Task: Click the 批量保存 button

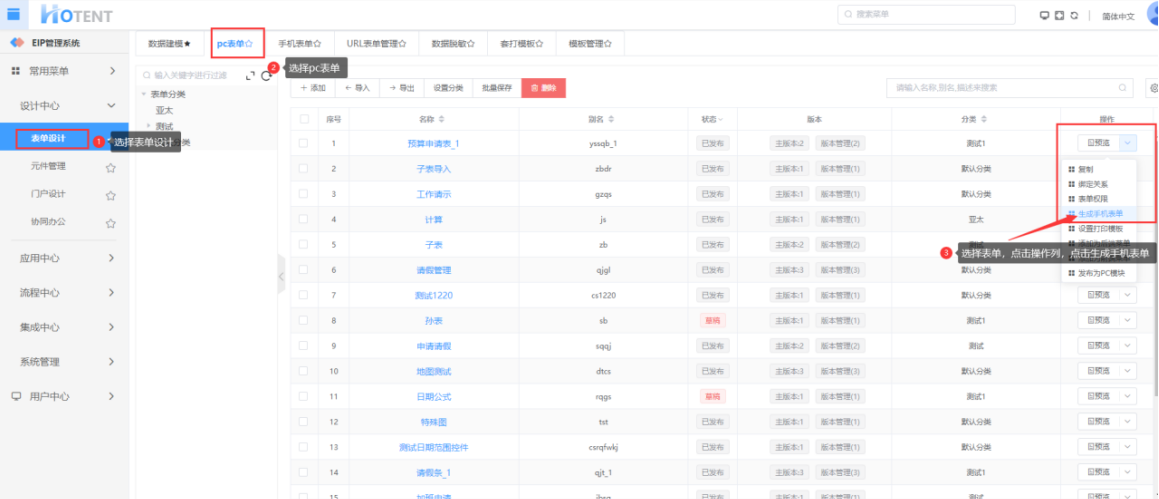Action: tap(497, 88)
